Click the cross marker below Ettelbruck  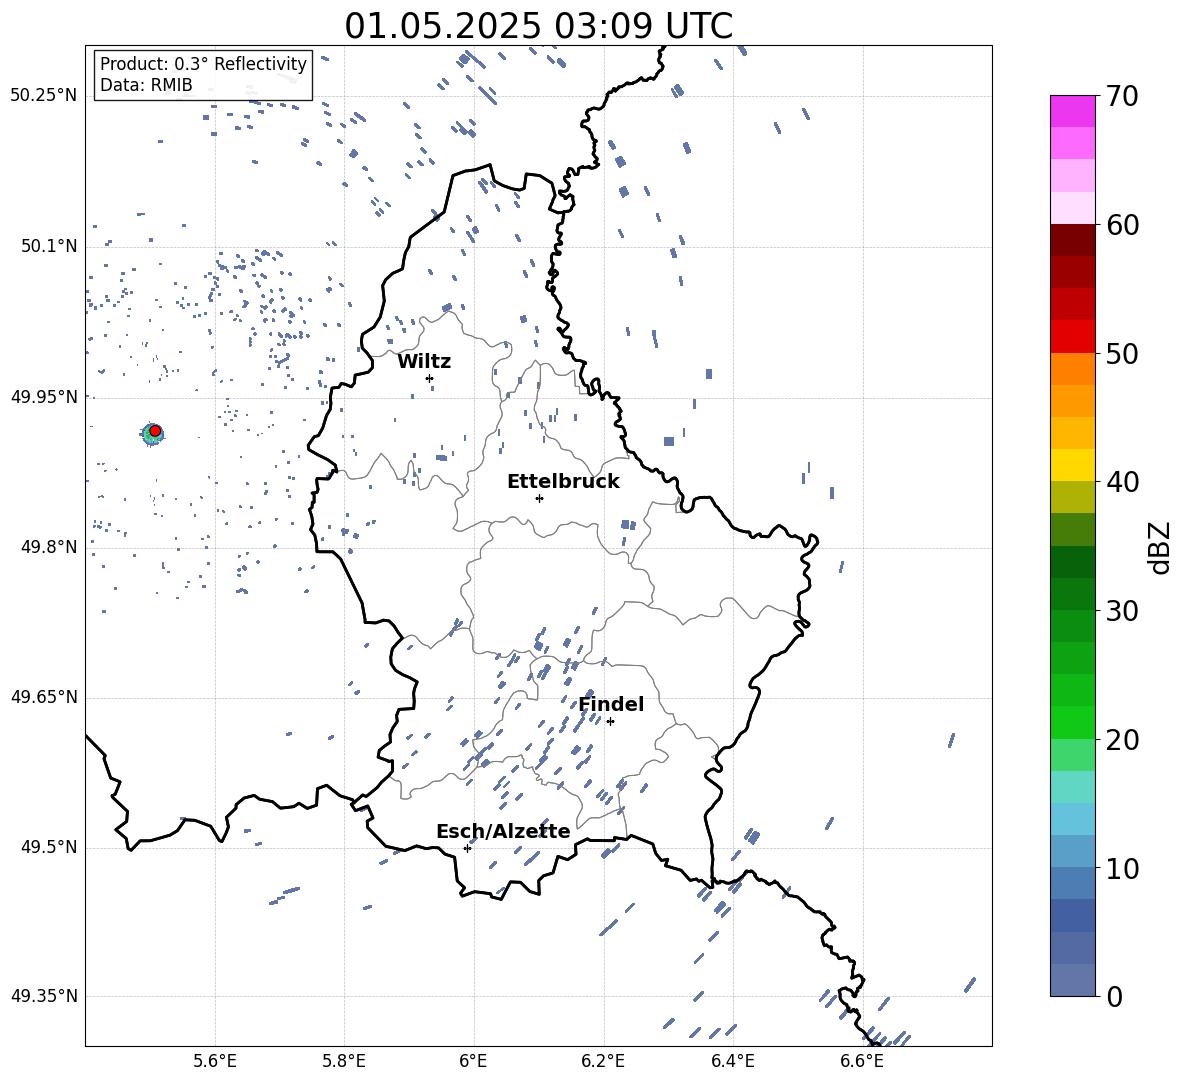coord(539,498)
